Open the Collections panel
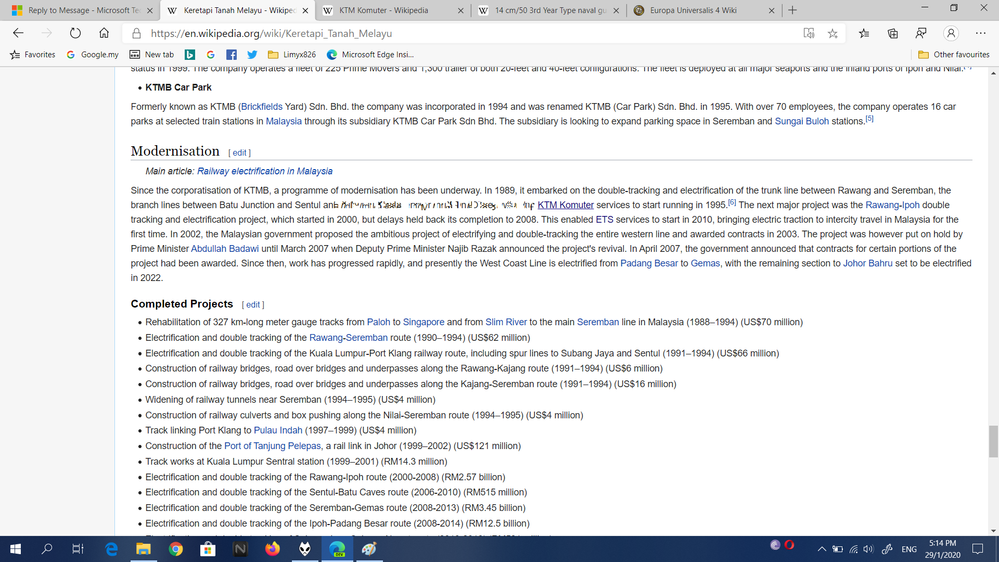999x562 pixels. [893, 33]
